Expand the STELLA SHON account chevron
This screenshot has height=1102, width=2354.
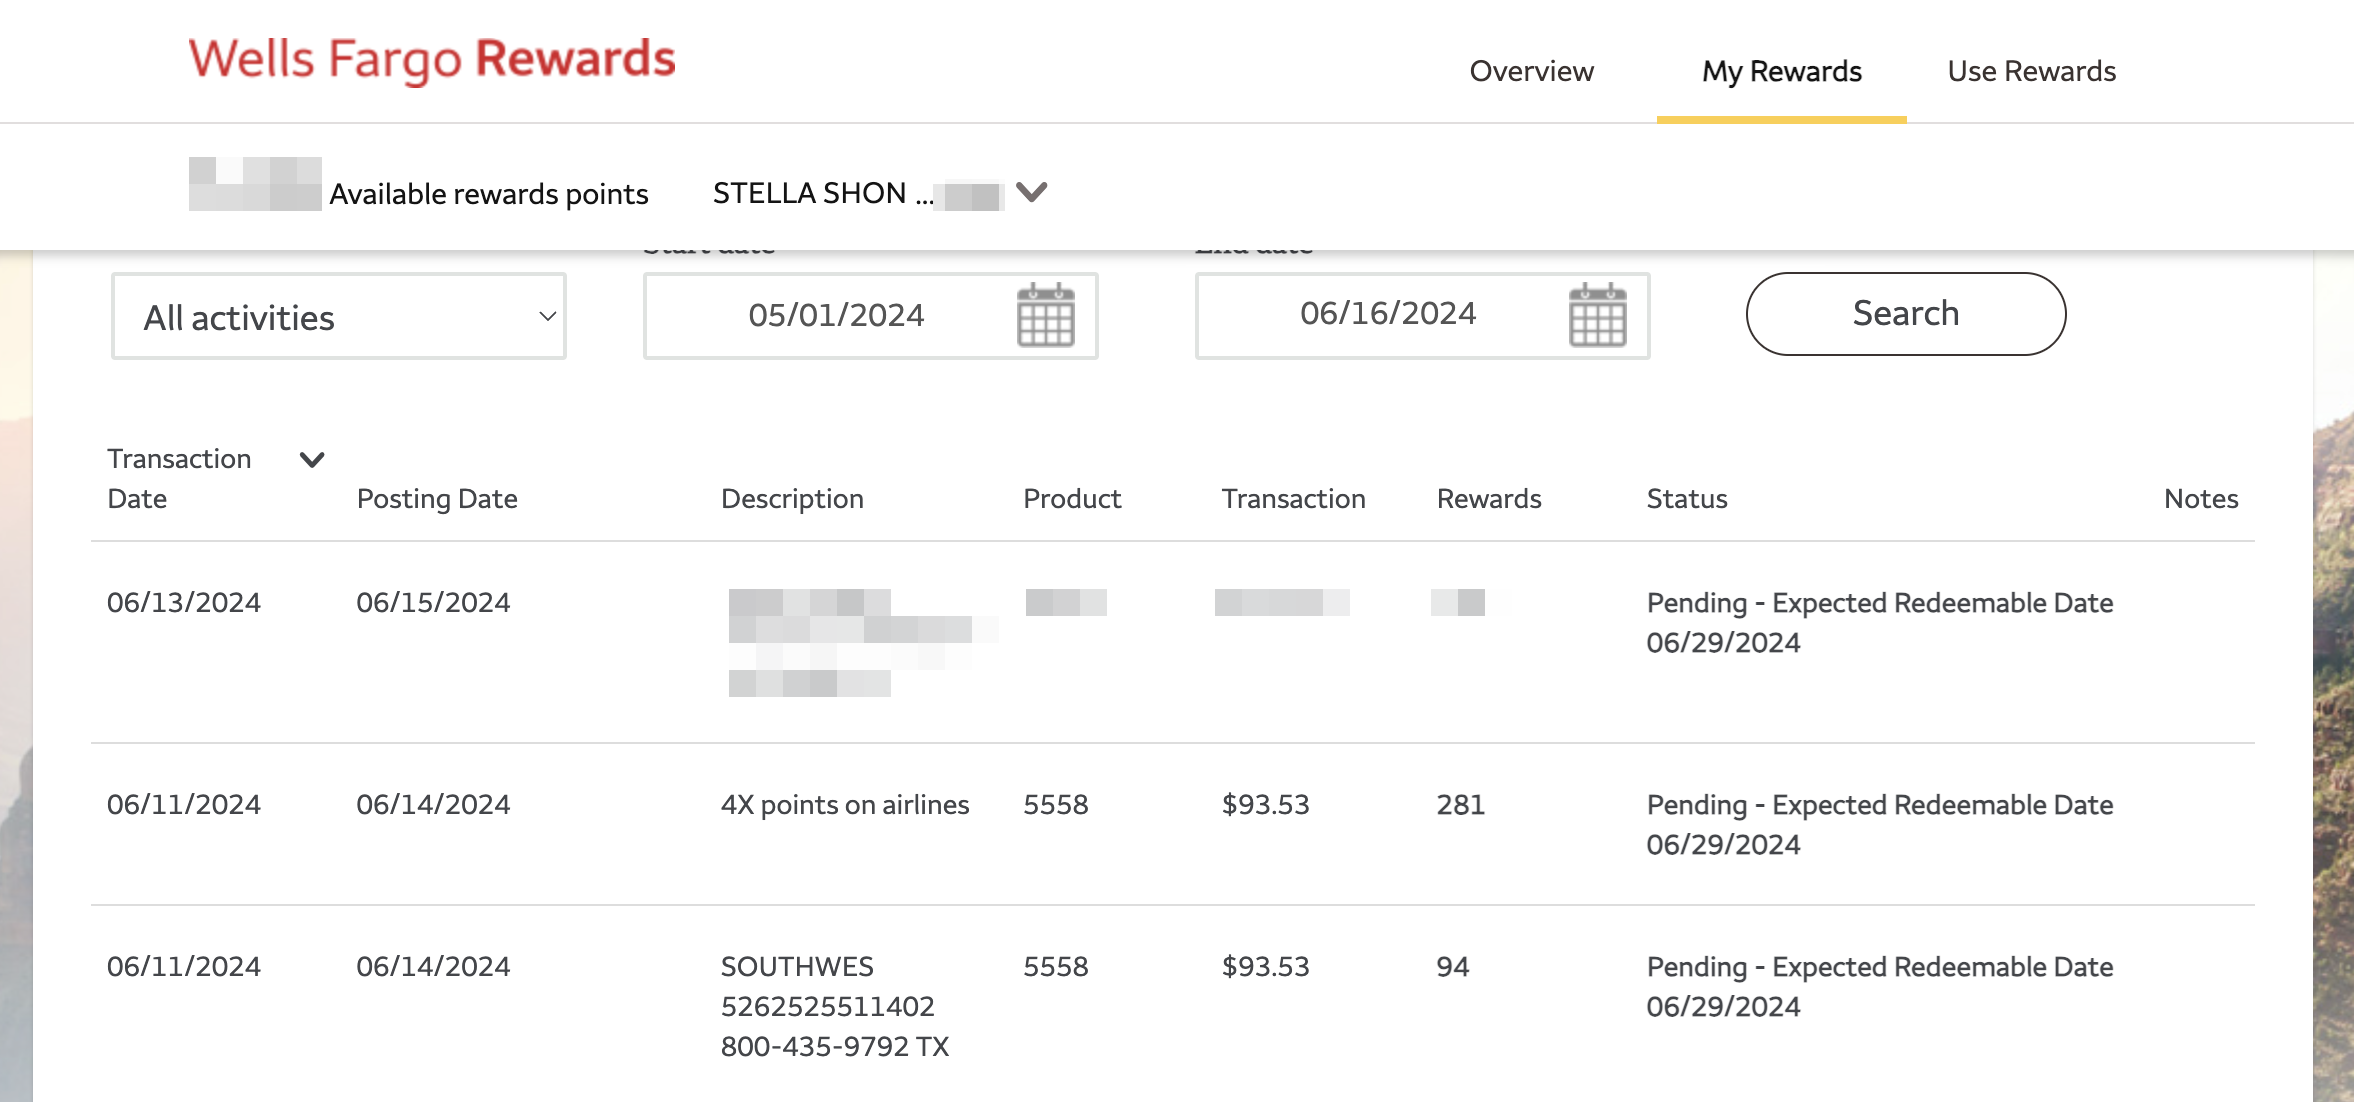pyautogui.click(x=1031, y=191)
